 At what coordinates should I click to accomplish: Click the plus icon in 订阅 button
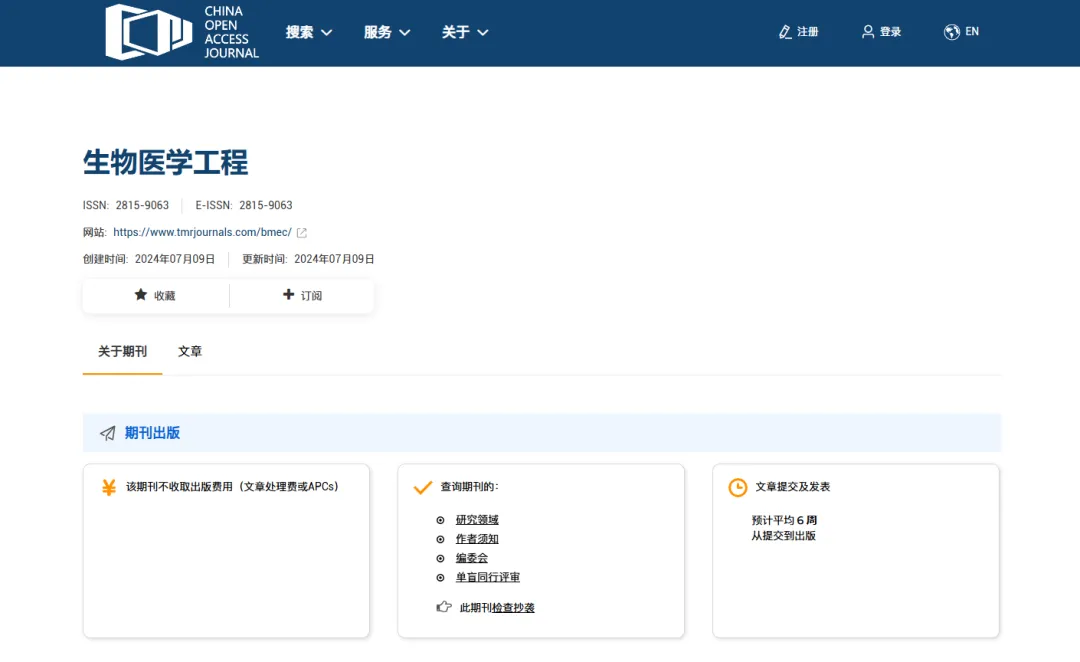pyautogui.click(x=289, y=294)
